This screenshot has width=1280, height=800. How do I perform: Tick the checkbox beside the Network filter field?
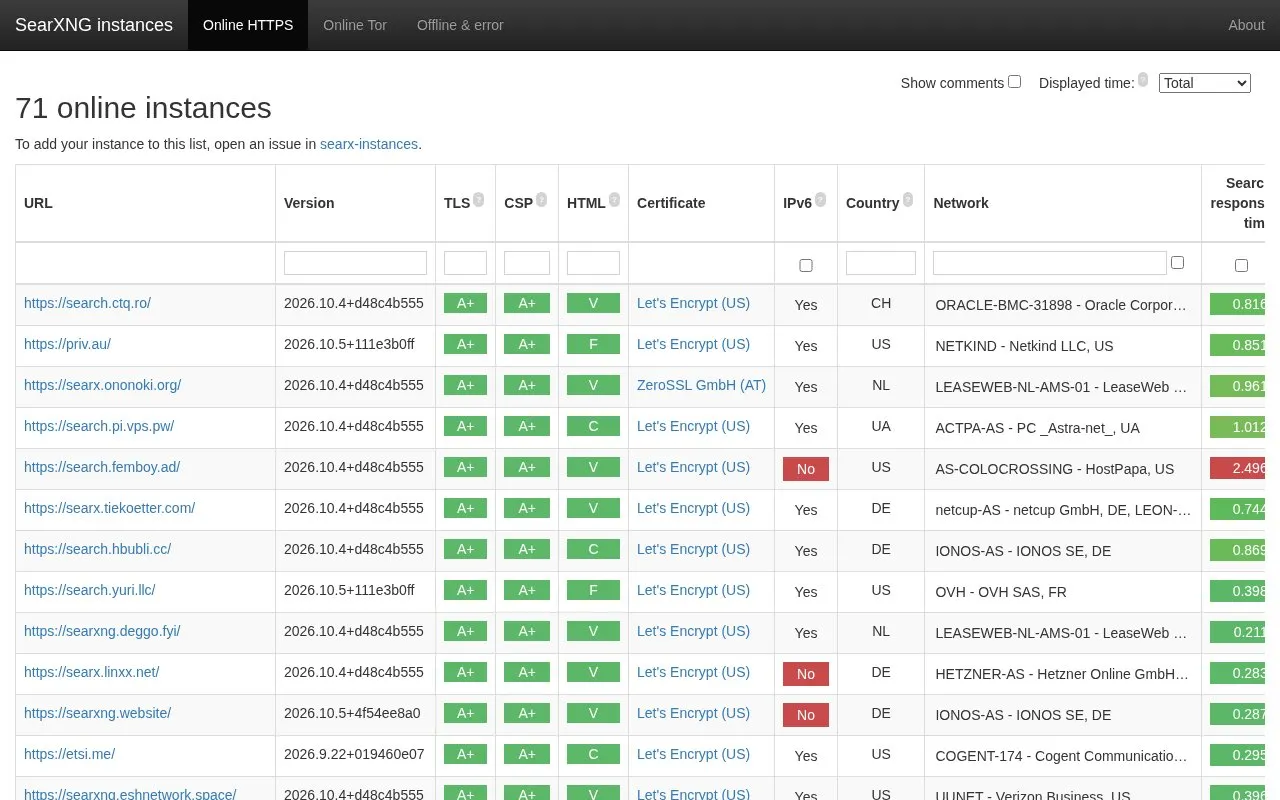pyautogui.click(x=1177, y=262)
